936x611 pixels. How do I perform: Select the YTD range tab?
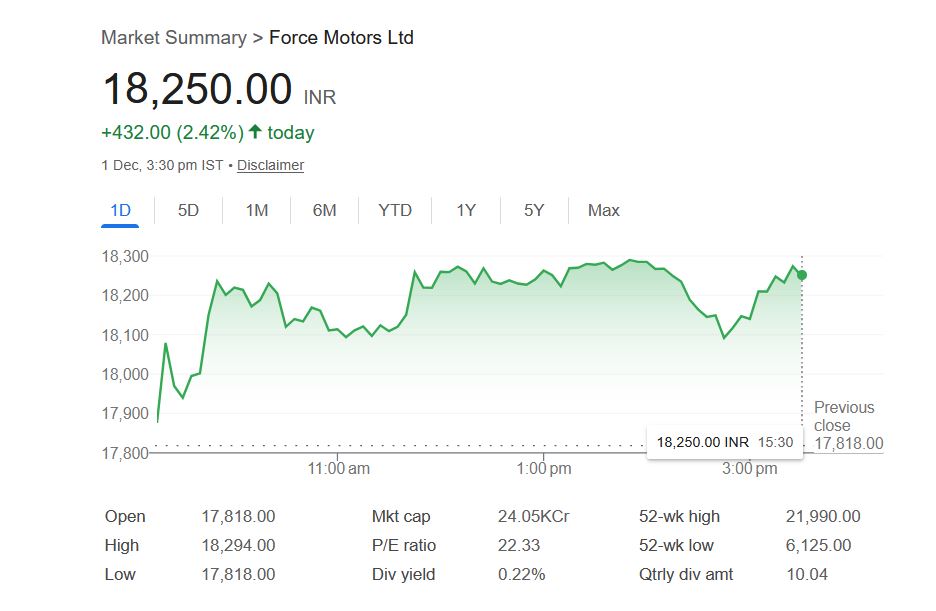coord(395,210)
